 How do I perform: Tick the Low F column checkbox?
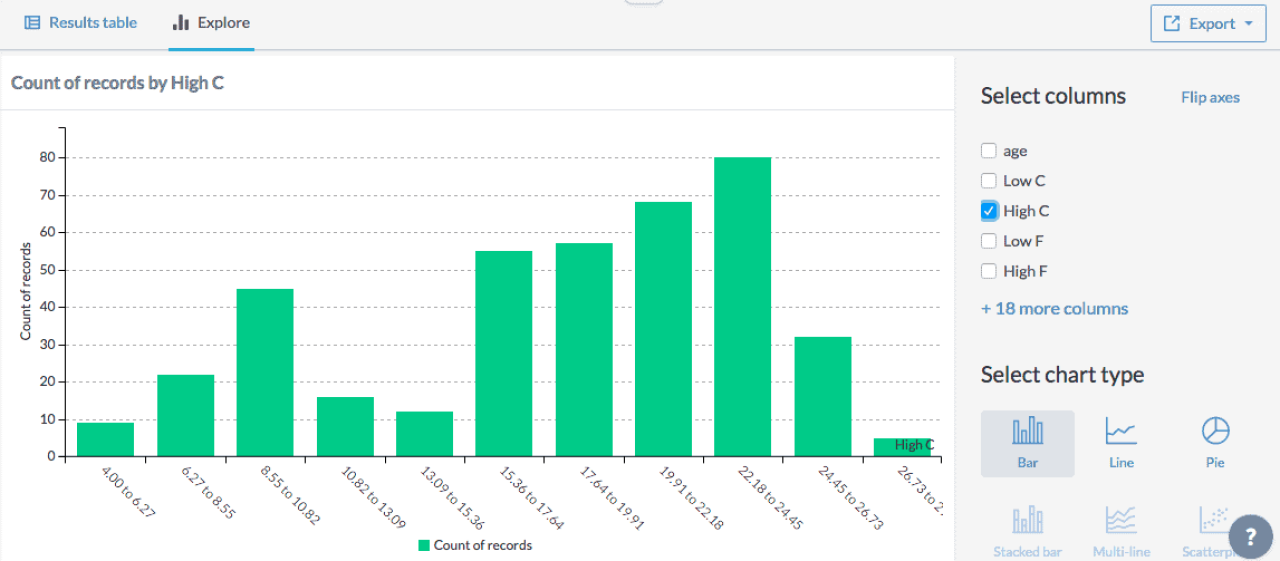click(x=989, y=241)
